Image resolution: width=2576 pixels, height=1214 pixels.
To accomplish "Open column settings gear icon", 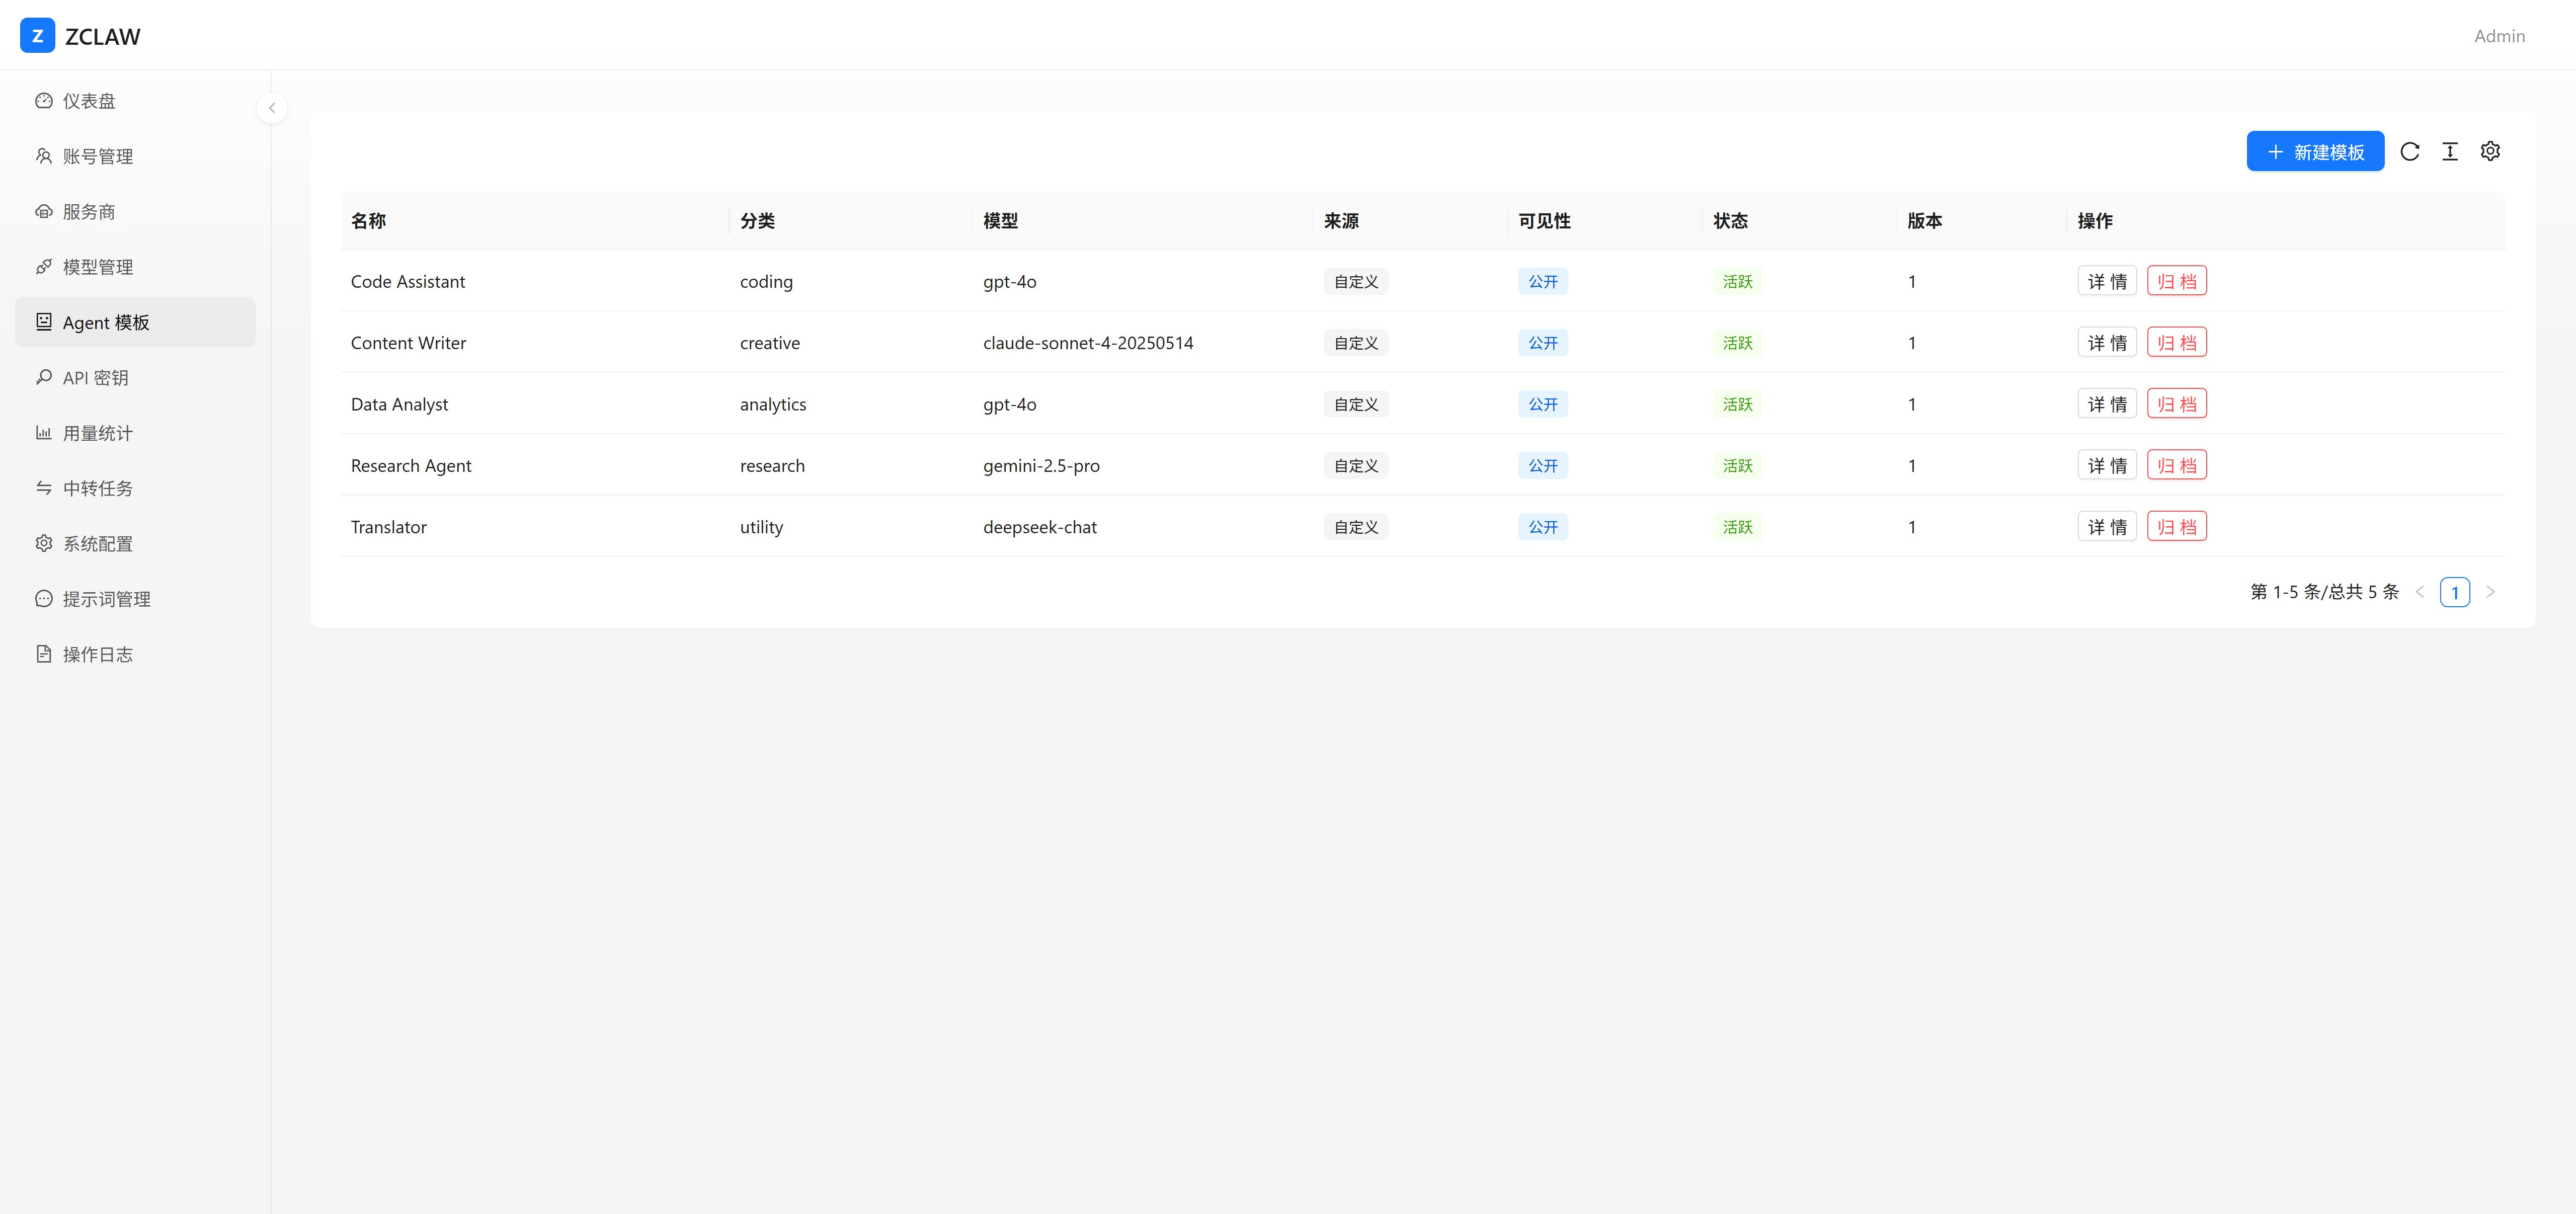I will point(2490,151).
